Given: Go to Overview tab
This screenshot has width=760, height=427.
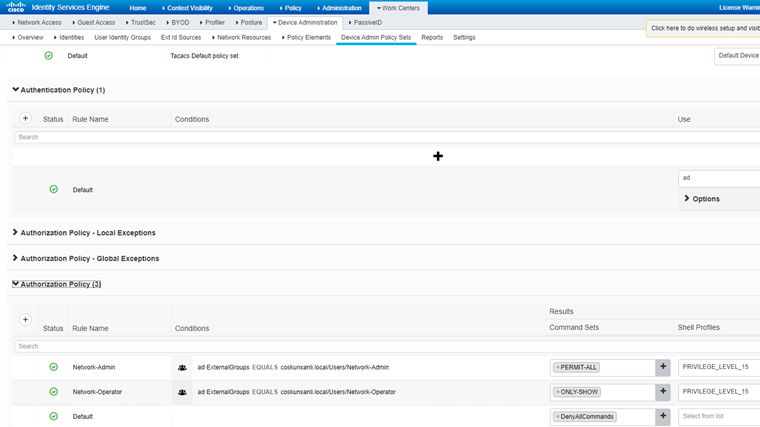Looking at the screenshot, I should point(28,37).
